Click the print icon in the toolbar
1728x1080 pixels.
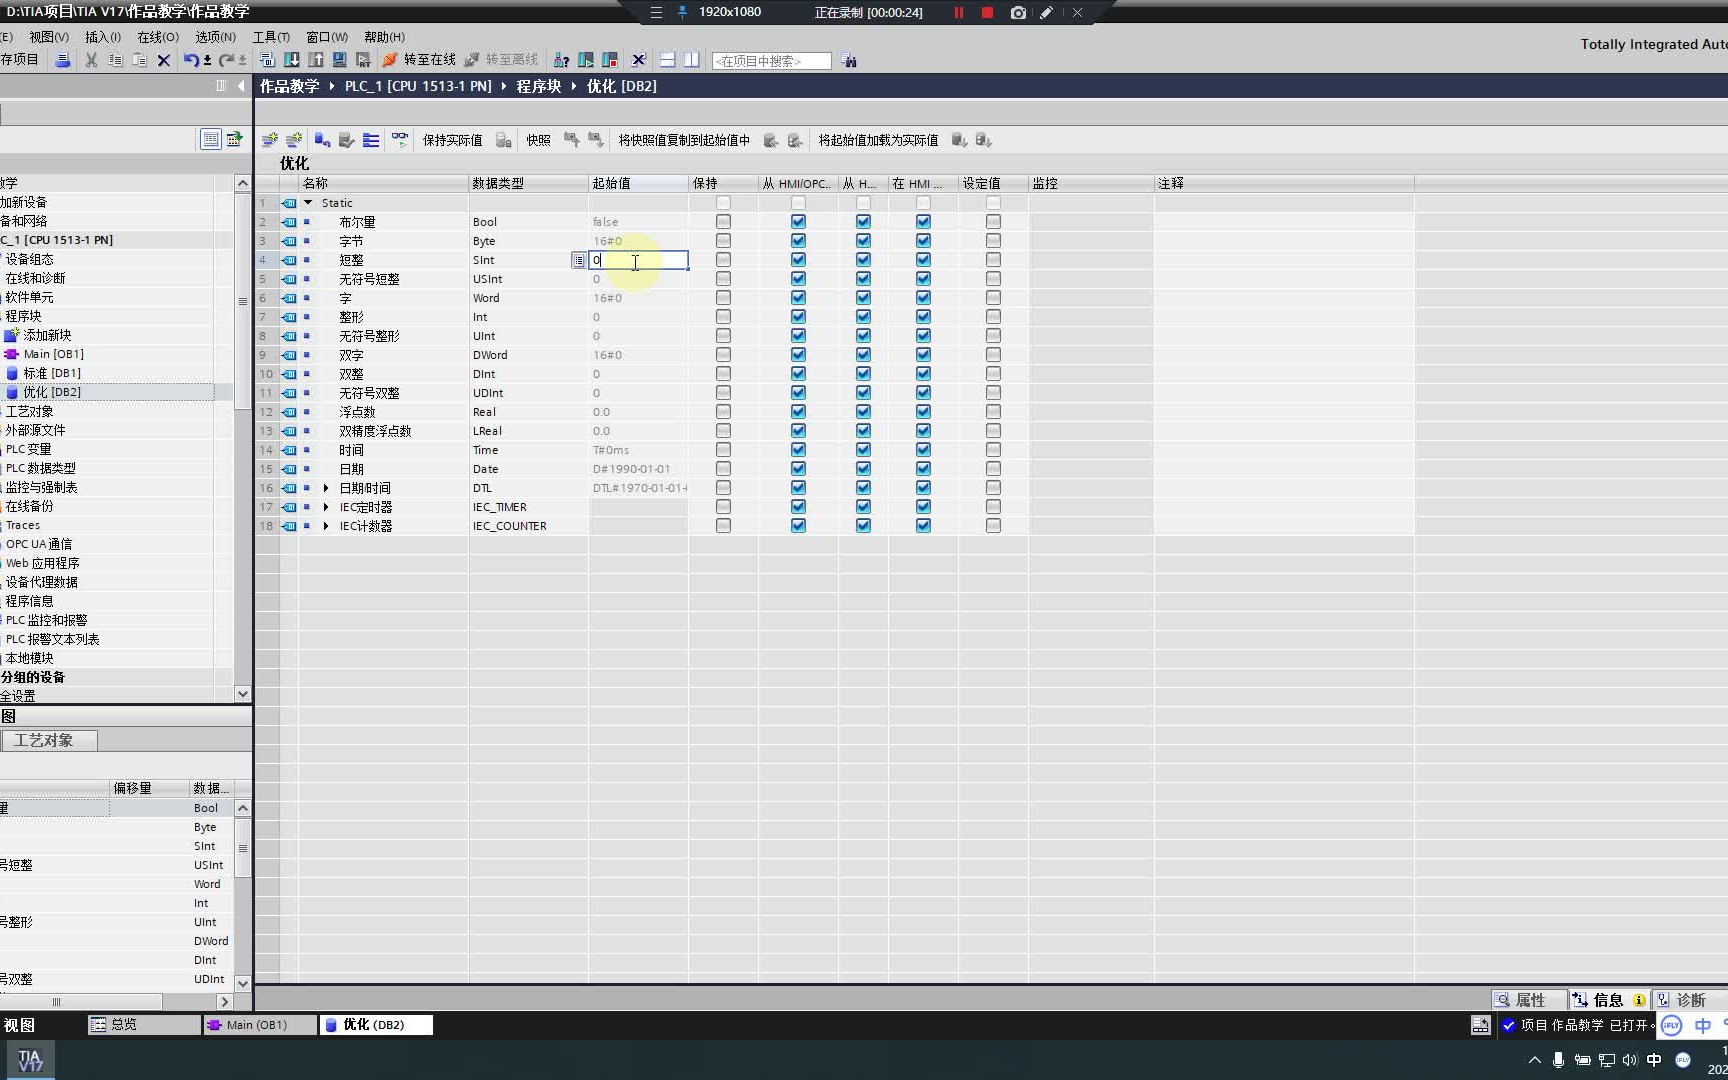pos(62,60)
